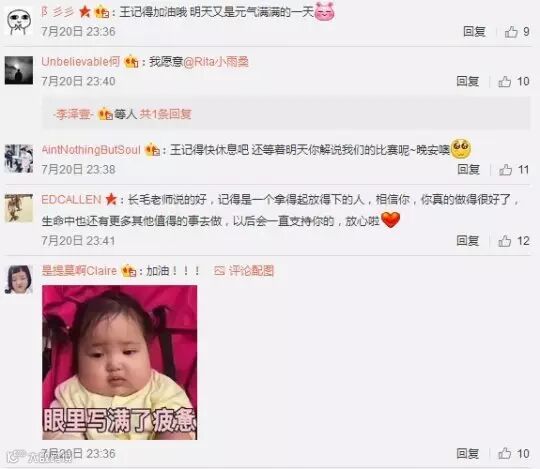Screen dimensions: 540x469
Task: Open EDCALLEN's profile avatar
Action: coord(19,208)
